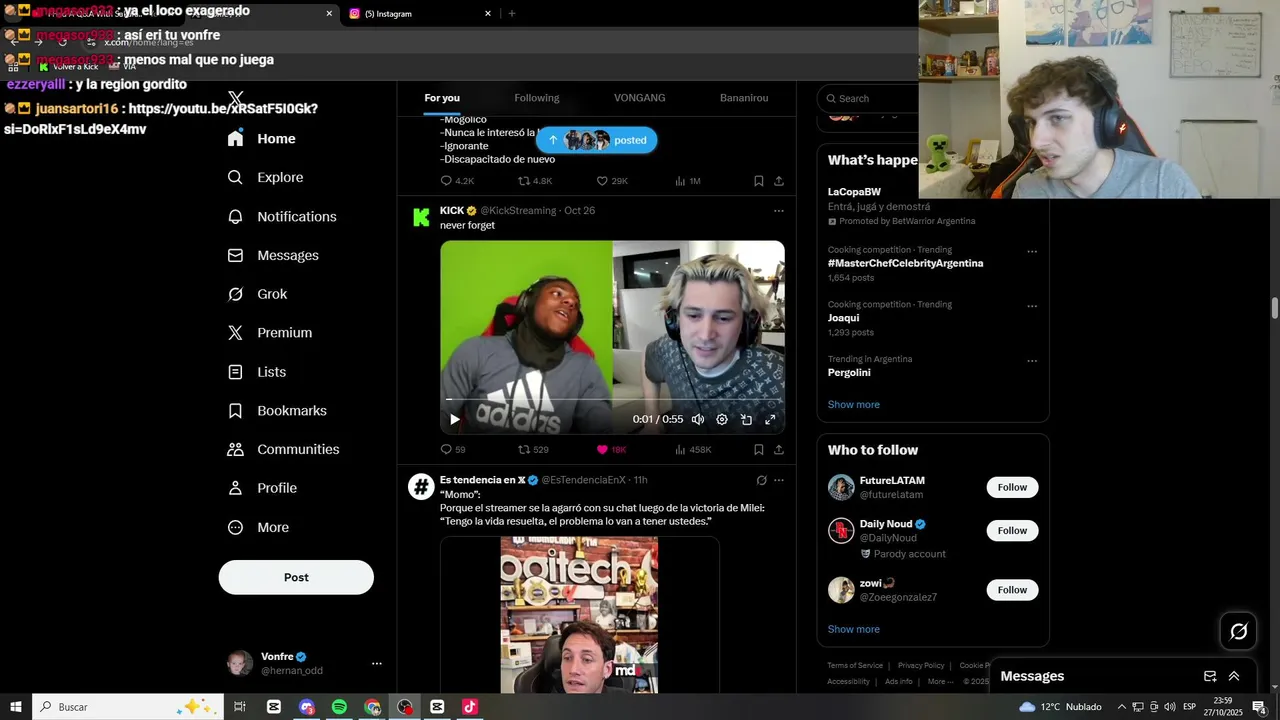Open more options on Es tendencia en X post
1280x720 pixels.
(779, 481)
